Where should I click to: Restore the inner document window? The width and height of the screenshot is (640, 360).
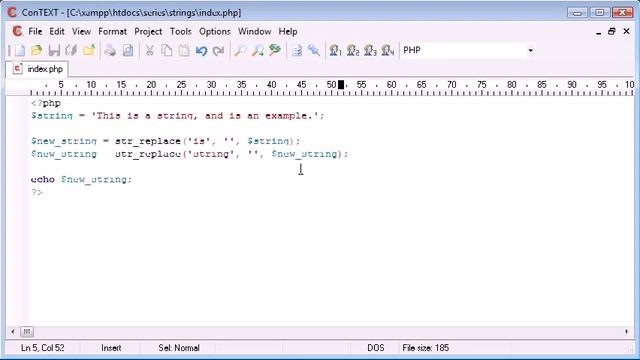click(x=611, y=31)
